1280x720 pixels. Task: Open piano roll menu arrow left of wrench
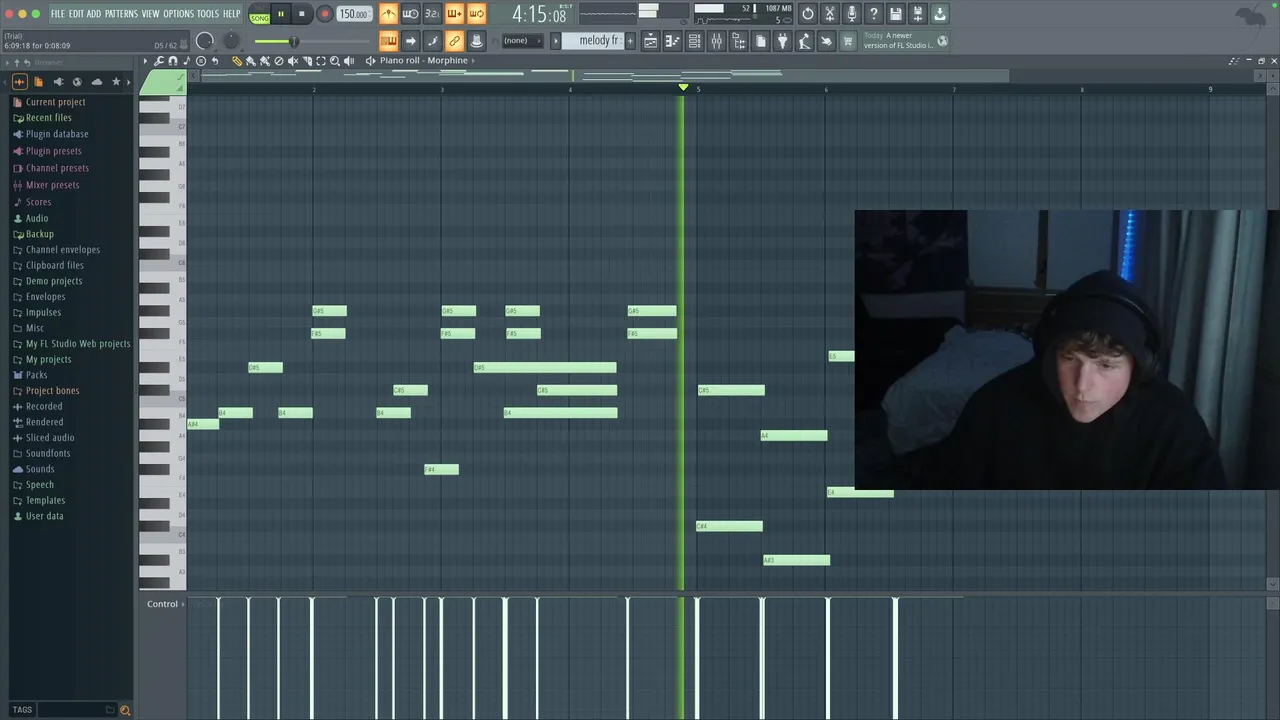pos(146,61)
